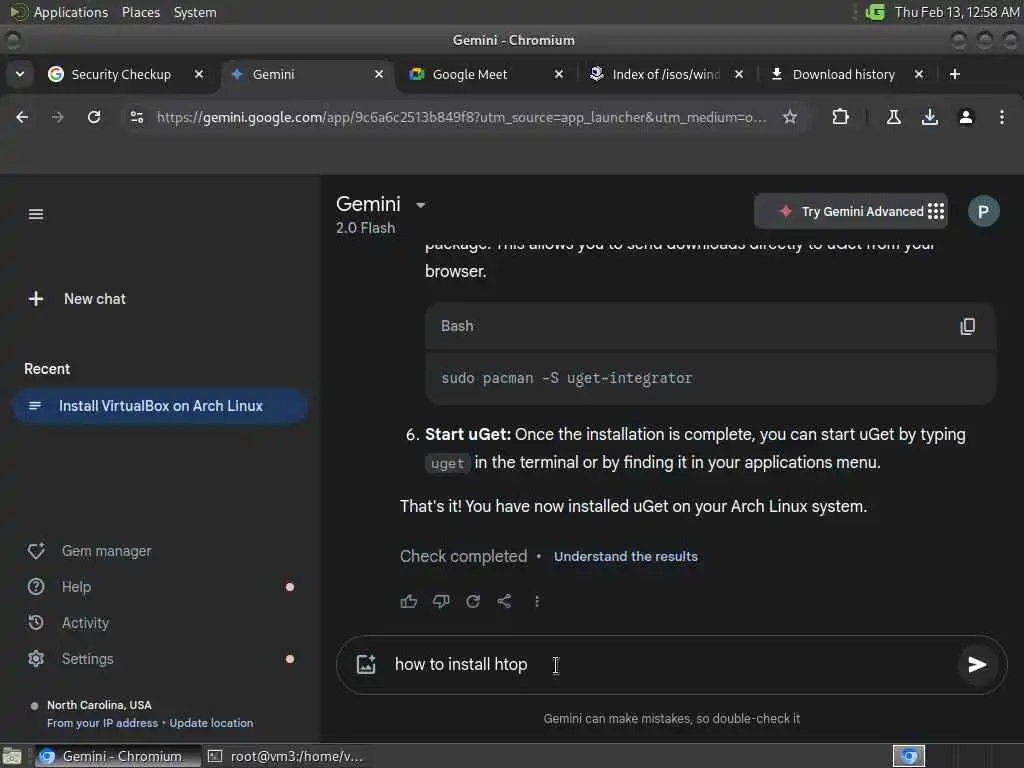Start a New chat

click(77, 298)
